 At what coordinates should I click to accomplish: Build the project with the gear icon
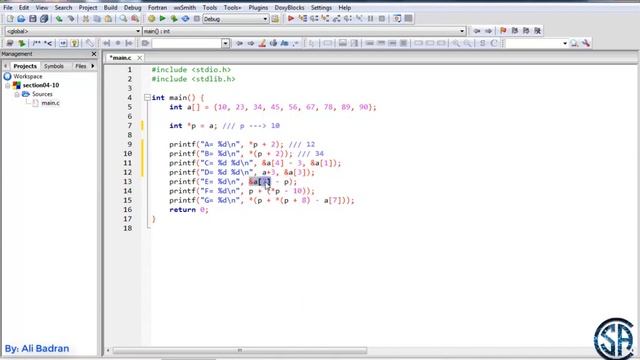point(151,19)
